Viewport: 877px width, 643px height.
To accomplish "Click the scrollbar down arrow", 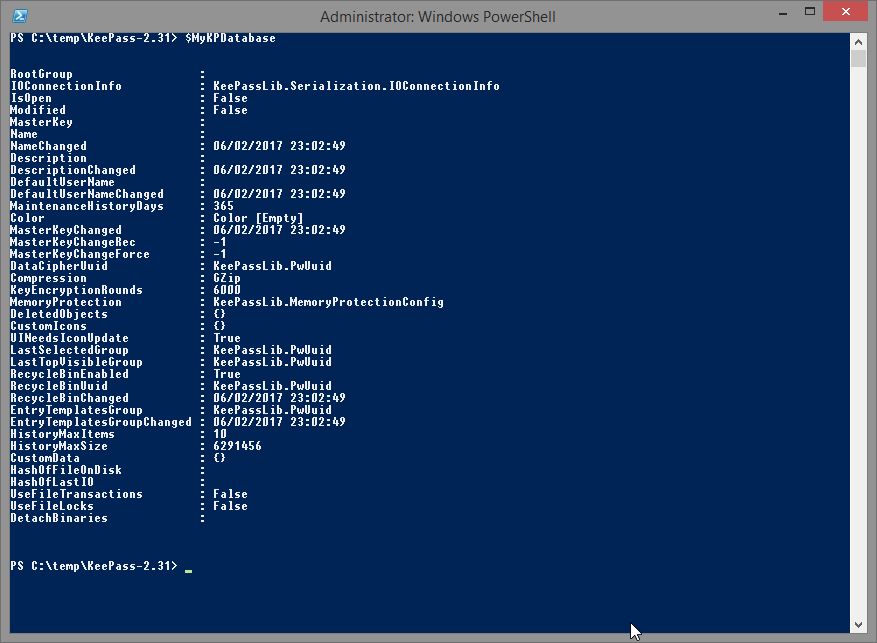I will point(858,625).
